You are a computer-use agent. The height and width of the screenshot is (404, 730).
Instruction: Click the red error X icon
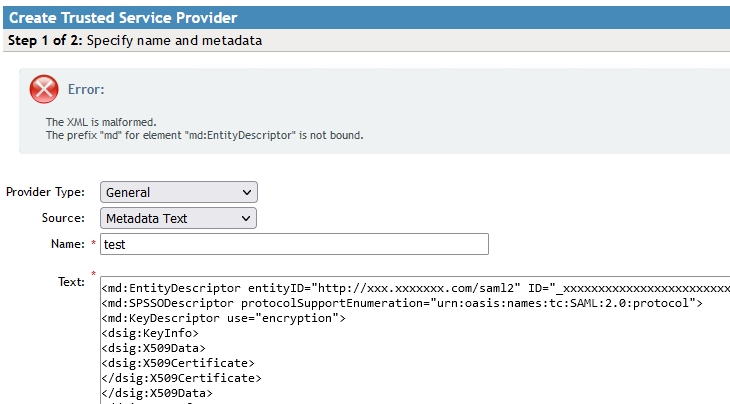point(44,90)
